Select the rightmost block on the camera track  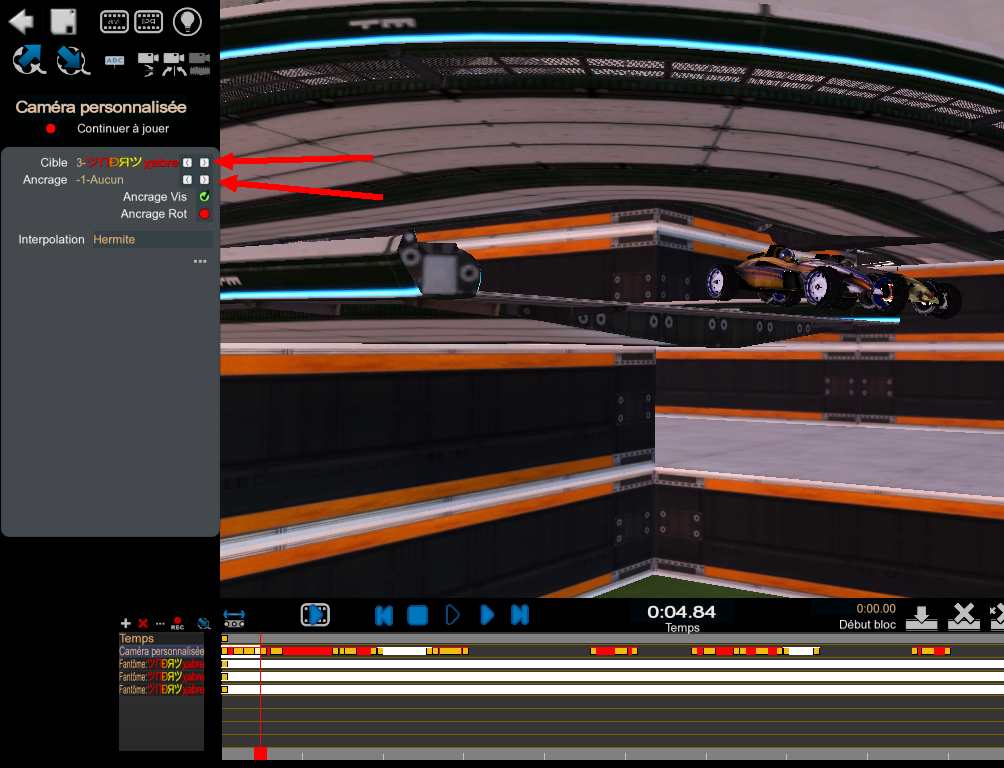tap(931, 651)
